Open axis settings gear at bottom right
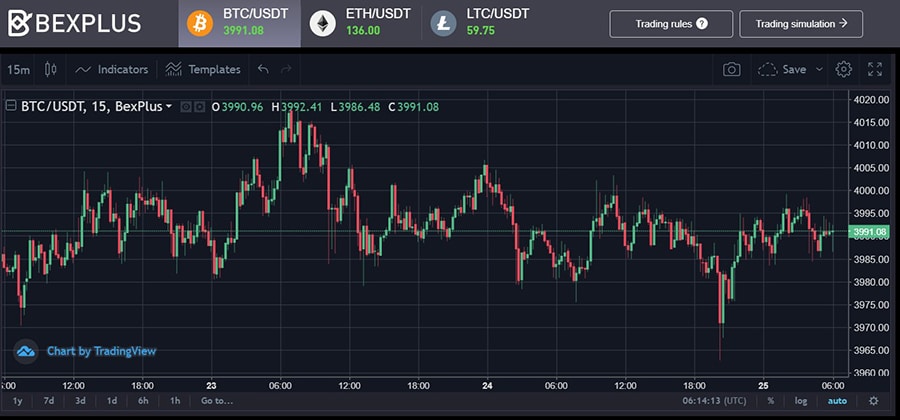 874,401
